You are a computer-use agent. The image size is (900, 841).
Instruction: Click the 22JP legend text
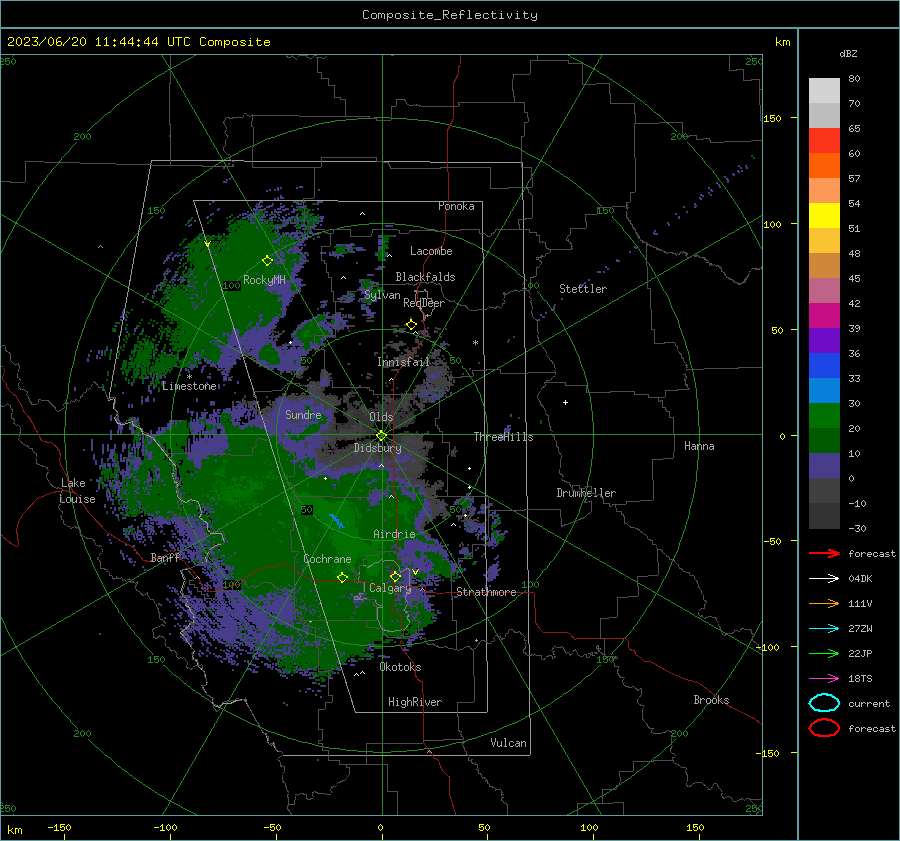point(860,653)
